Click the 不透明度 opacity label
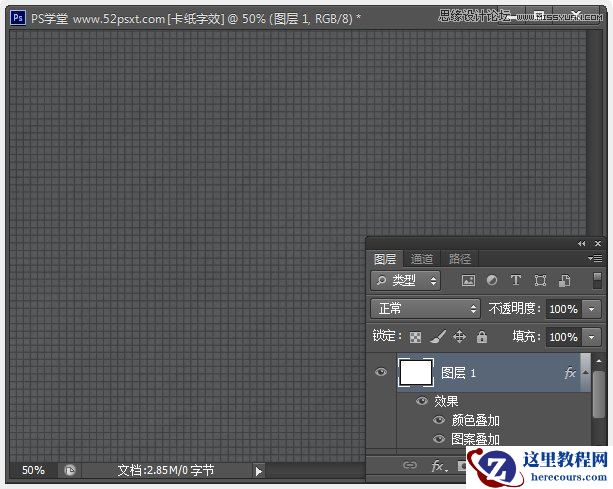 click(514, 309)
